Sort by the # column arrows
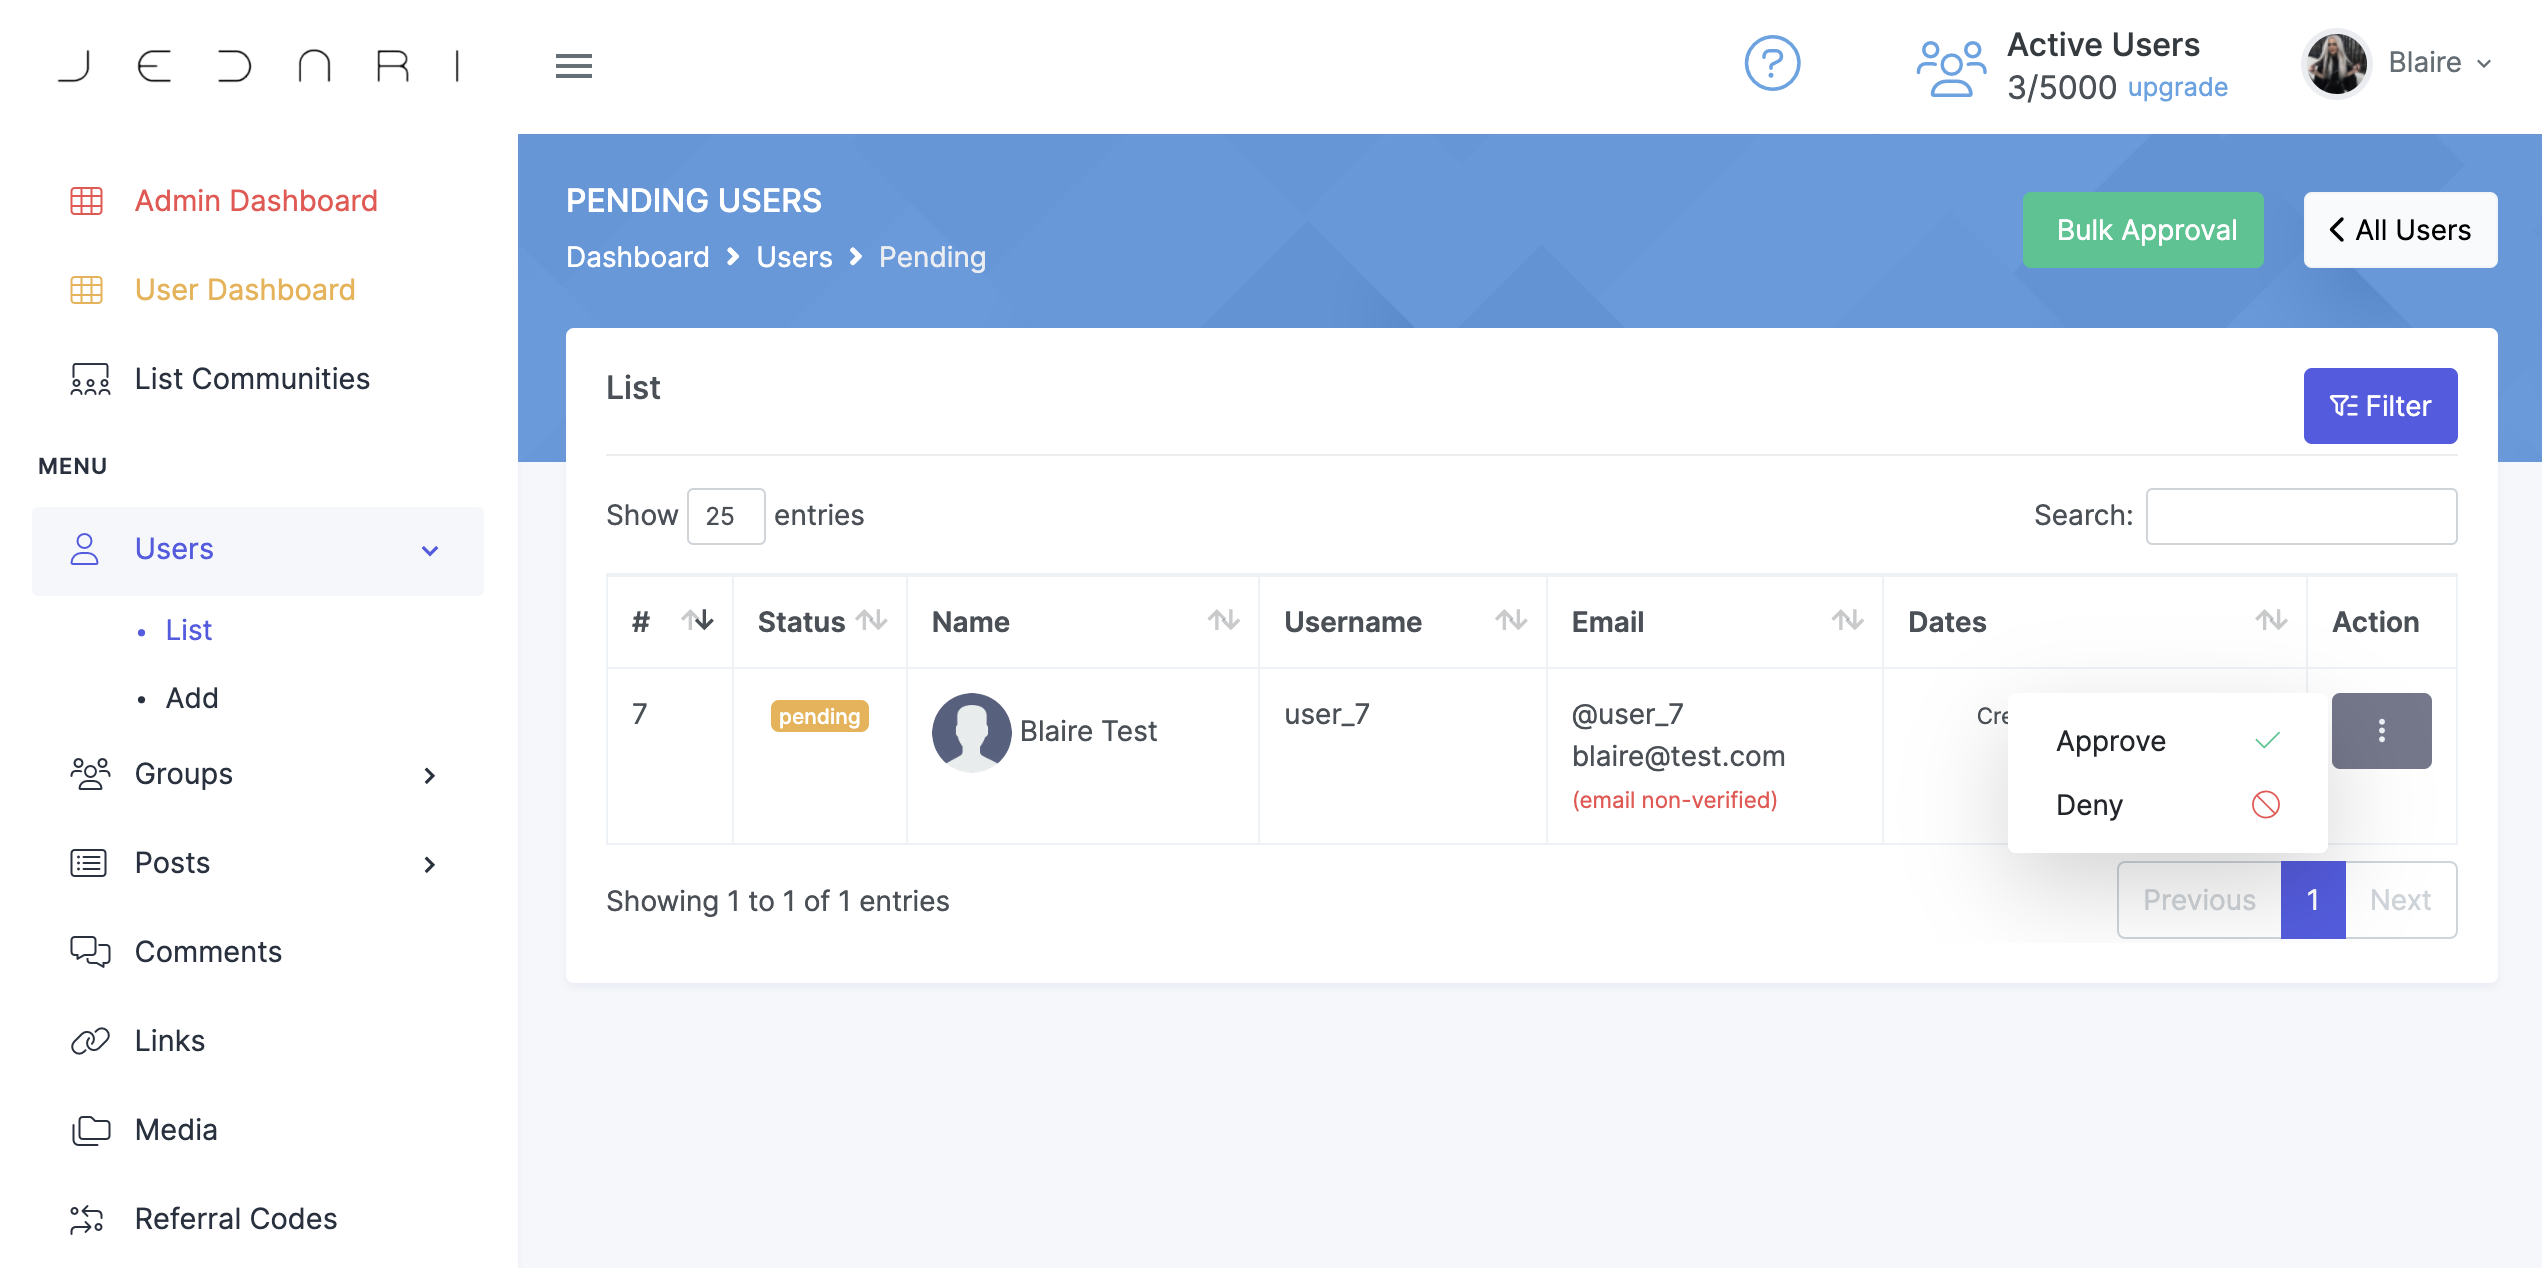This screenshot has width=2542, height=1268. 697,621
